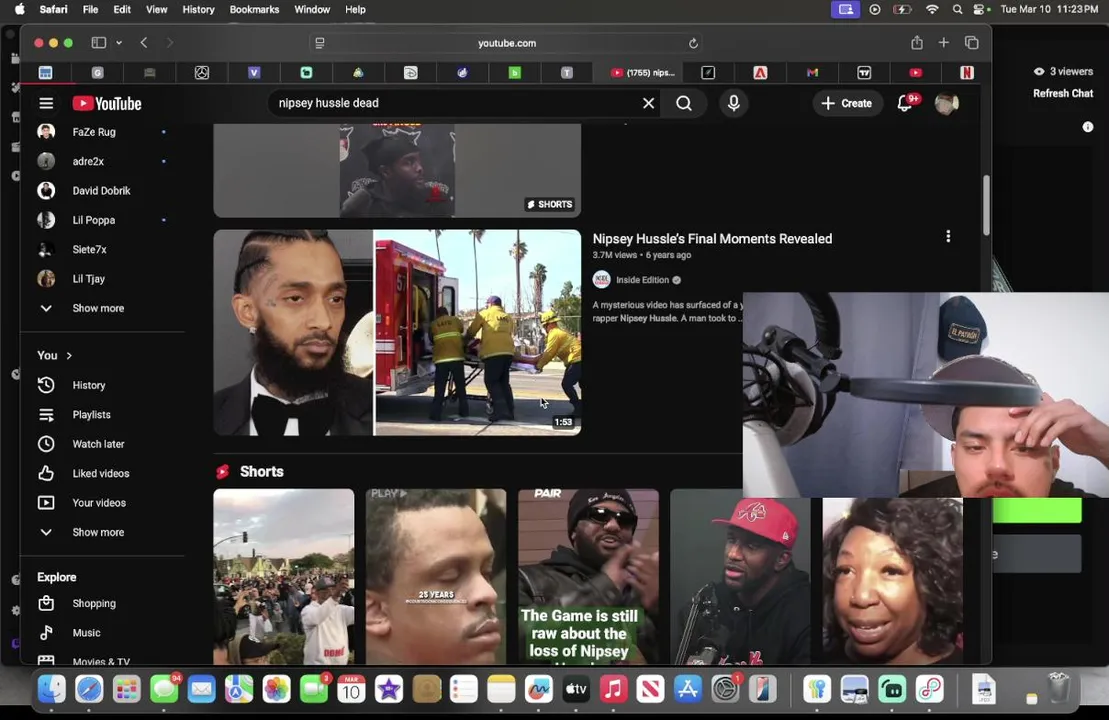Open the crowd street Short

[284, 576]
